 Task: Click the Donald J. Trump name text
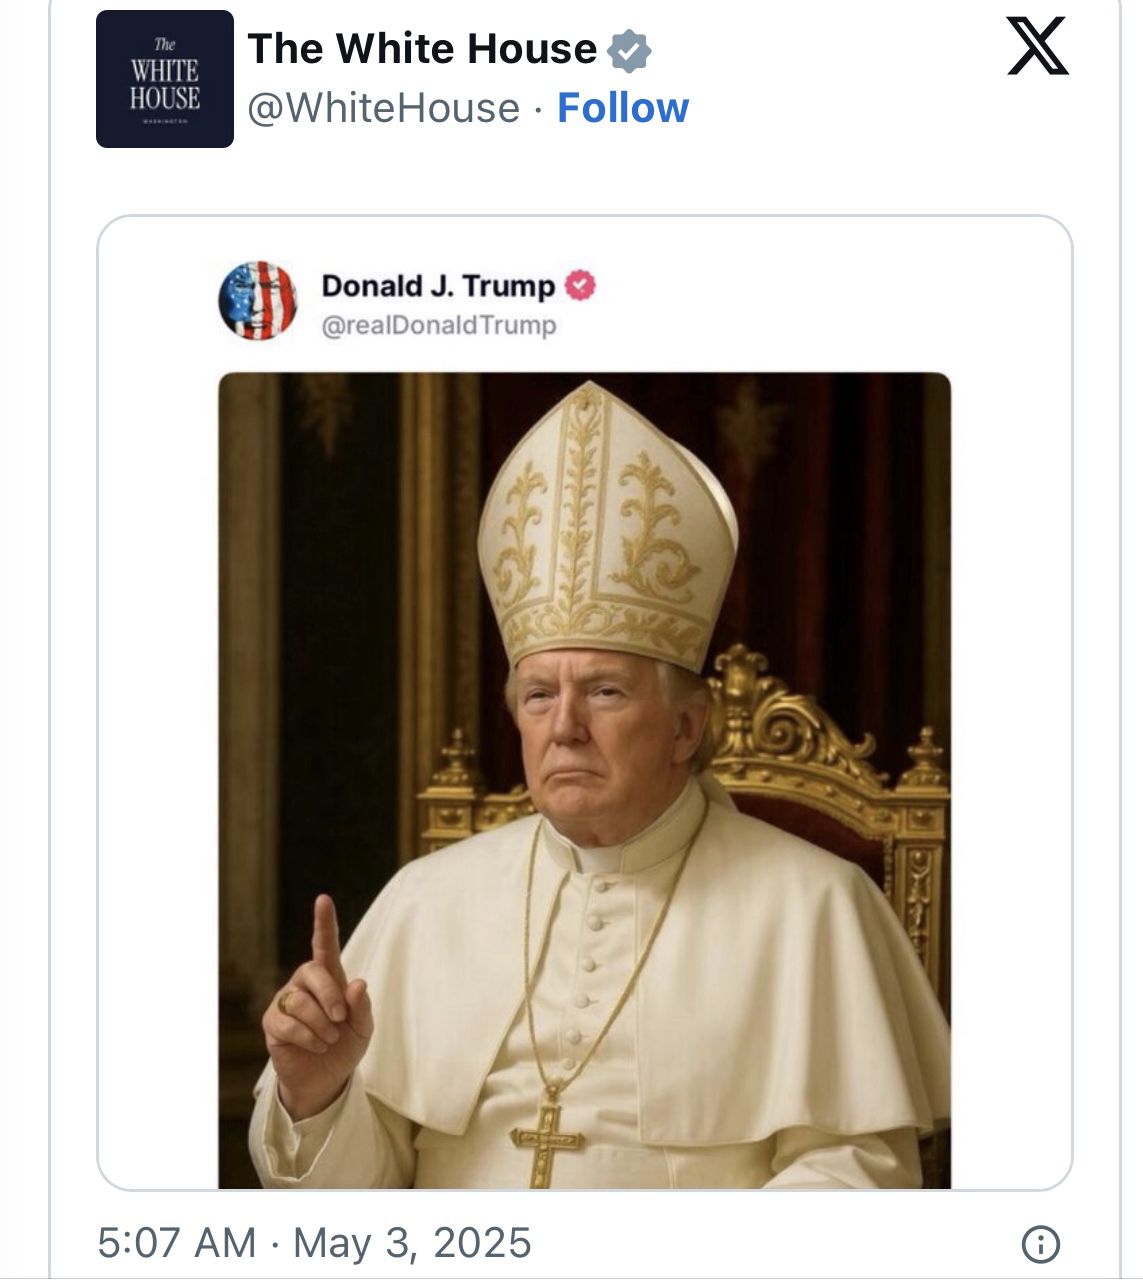[x=438, y=286]
